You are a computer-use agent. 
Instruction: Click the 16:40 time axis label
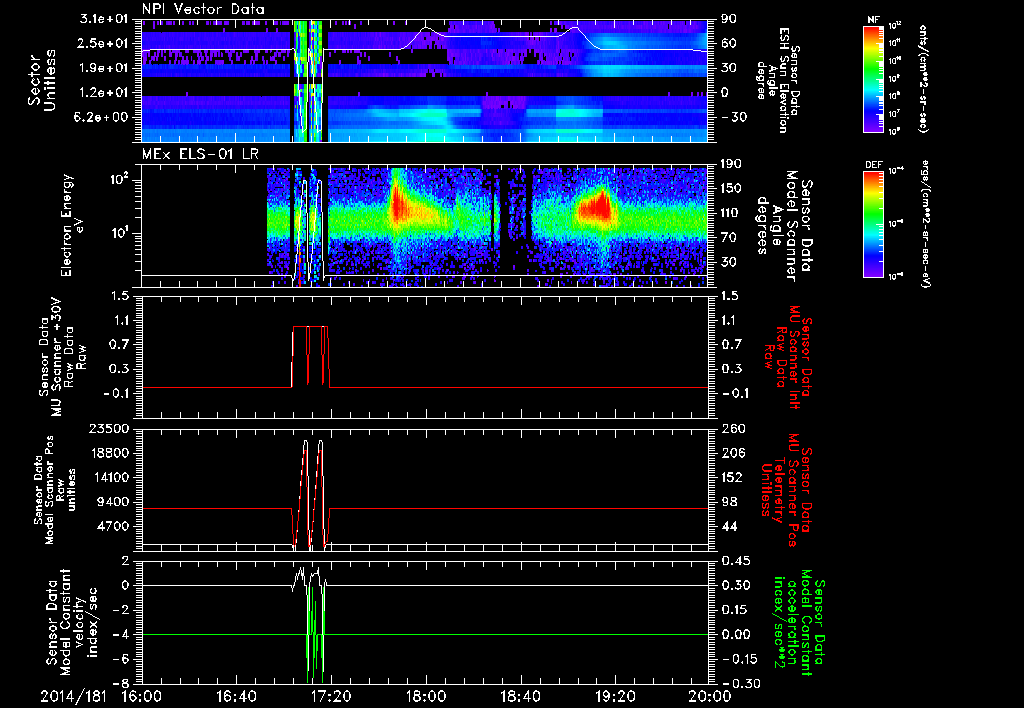click(x=236, y=696)
